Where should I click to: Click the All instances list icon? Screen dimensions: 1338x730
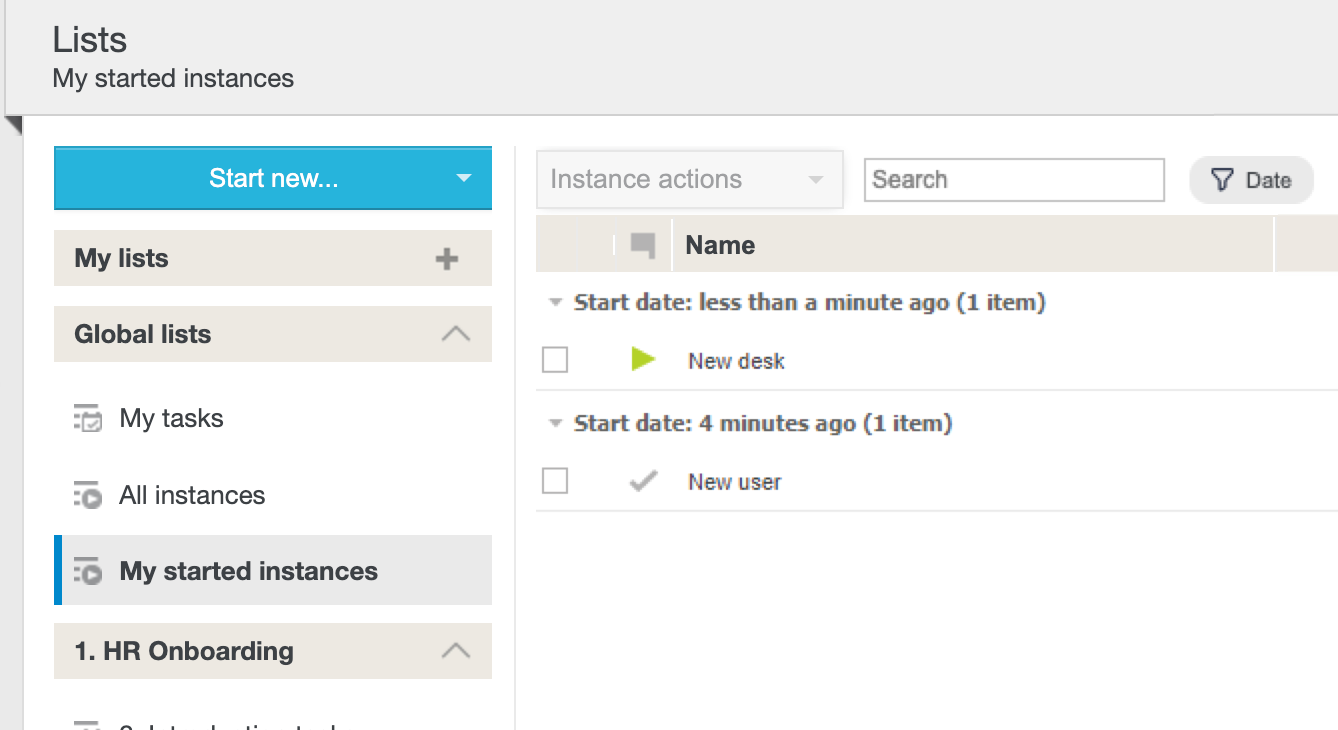(88, 495)
